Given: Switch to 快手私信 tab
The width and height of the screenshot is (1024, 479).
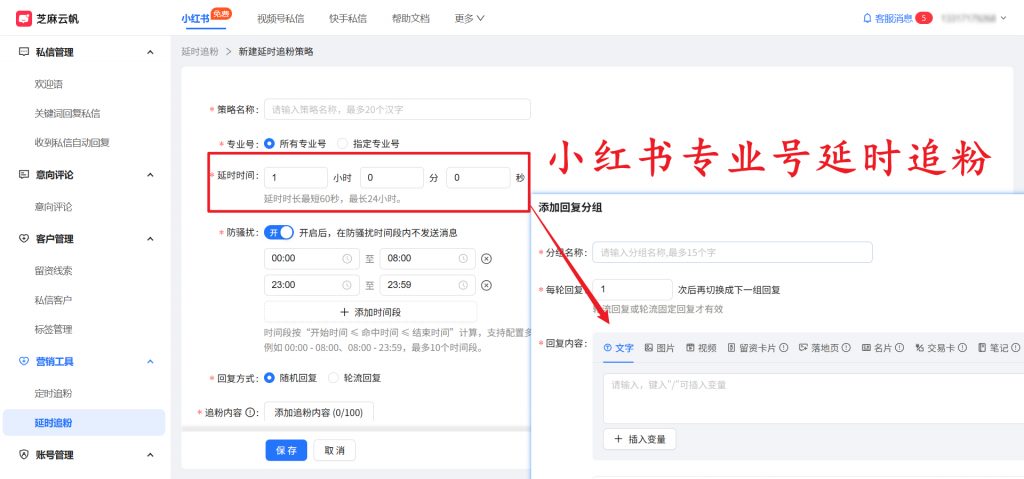Looking at the screenshot, I should (x=348, y=18).
